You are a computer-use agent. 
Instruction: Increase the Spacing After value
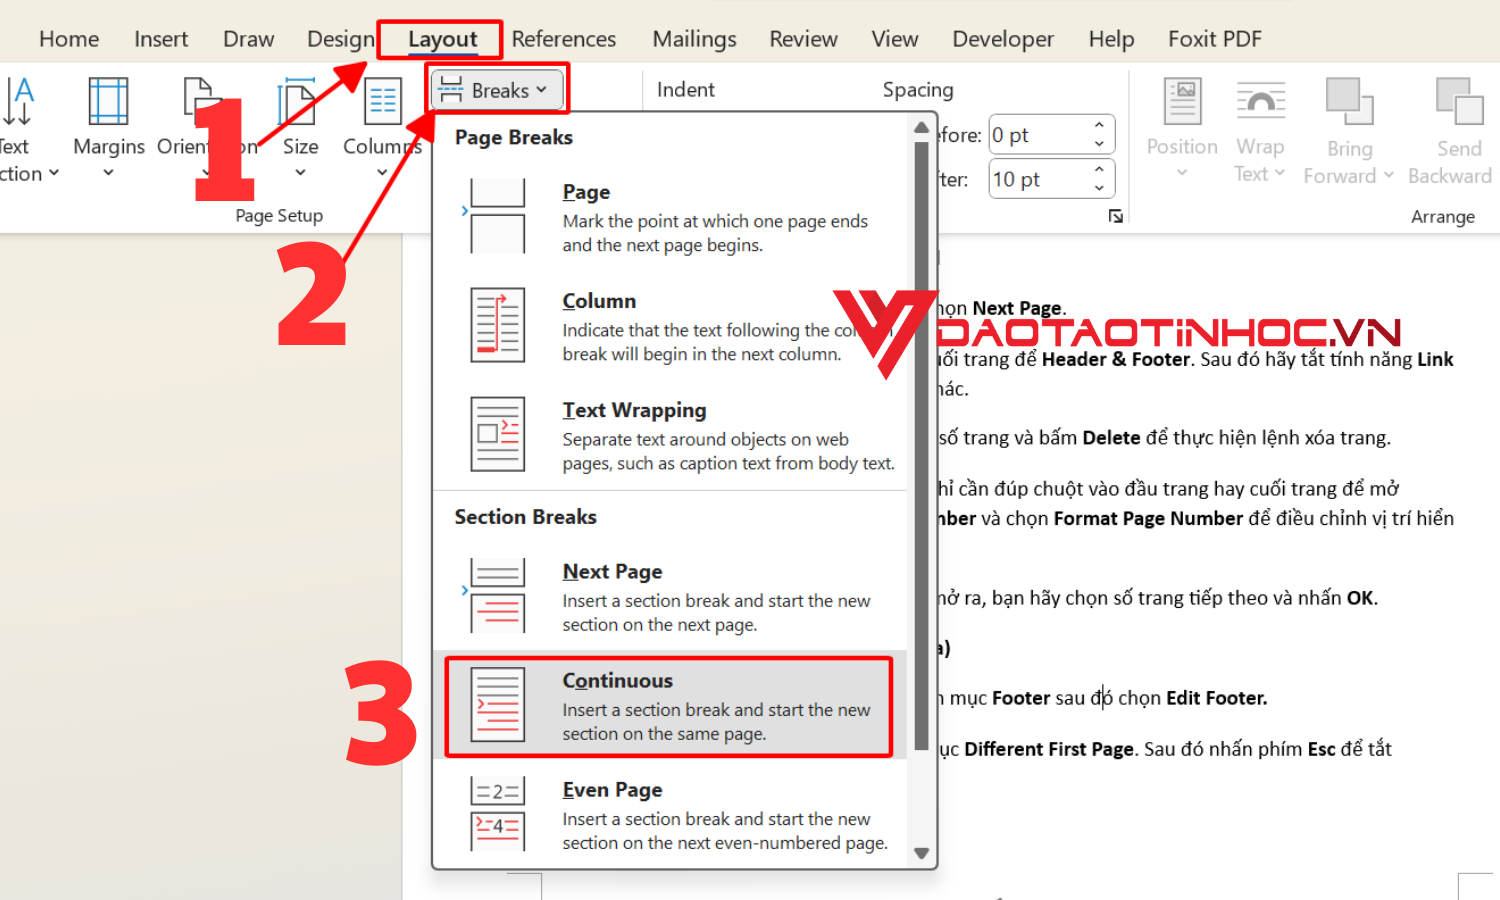(x=1099, y=169)
